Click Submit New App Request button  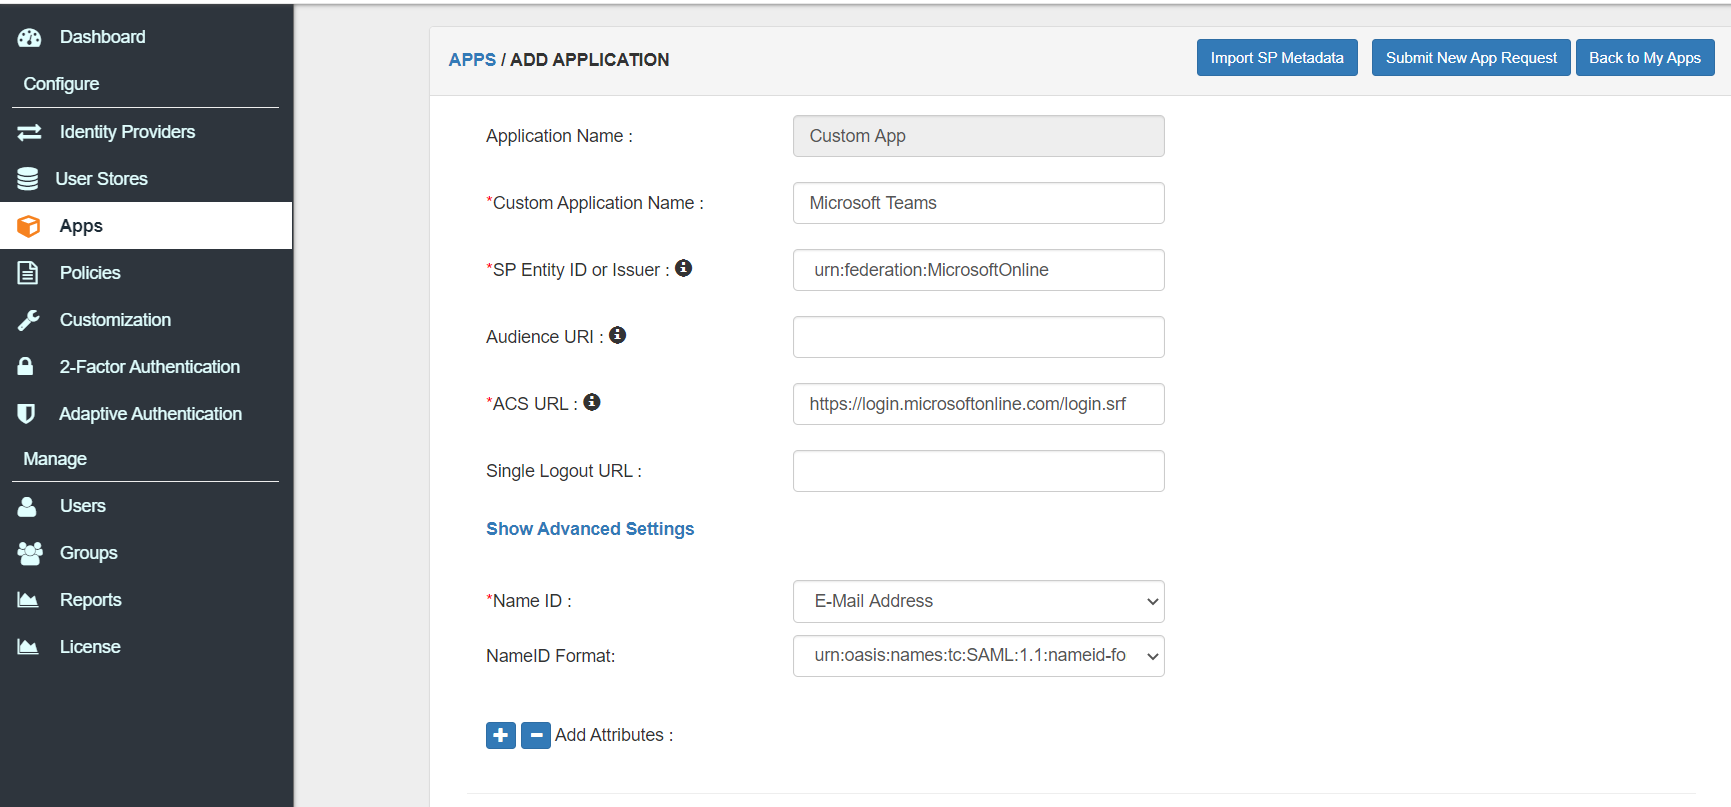[1471, 58]
